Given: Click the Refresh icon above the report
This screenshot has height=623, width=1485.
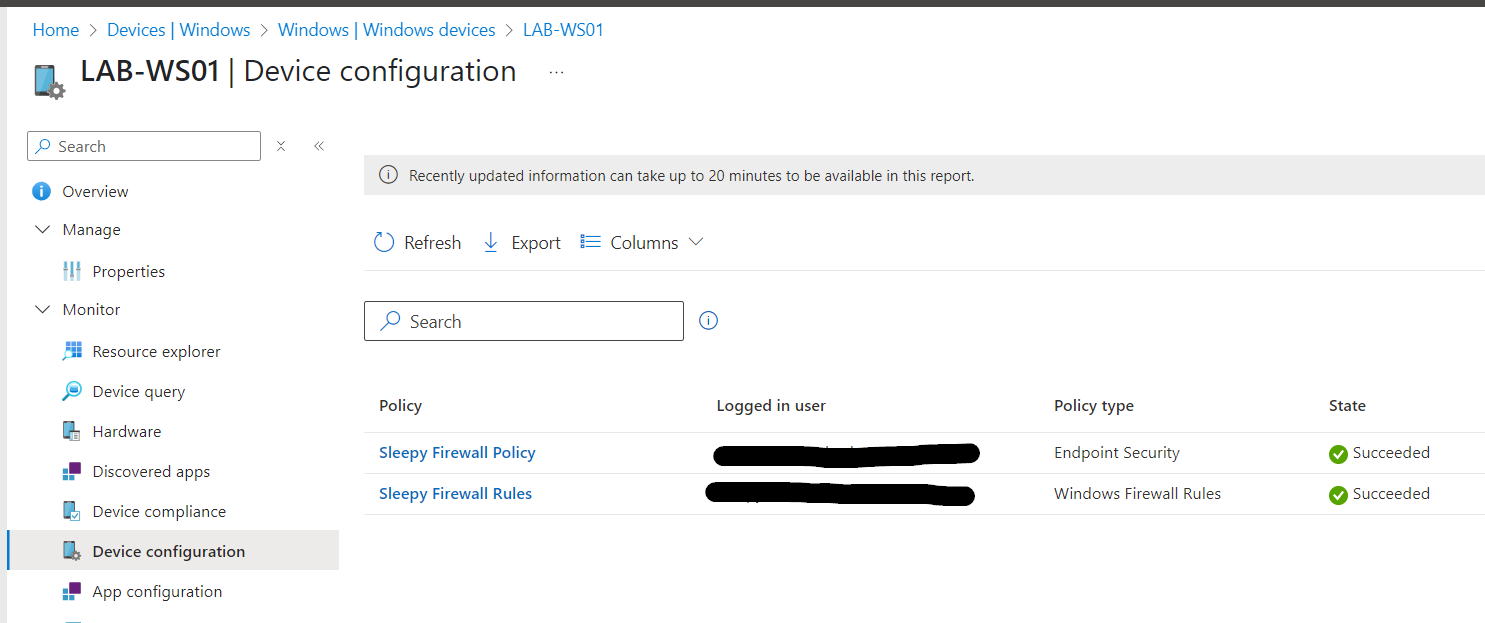Looking at the screenshot, I should 383,242.
